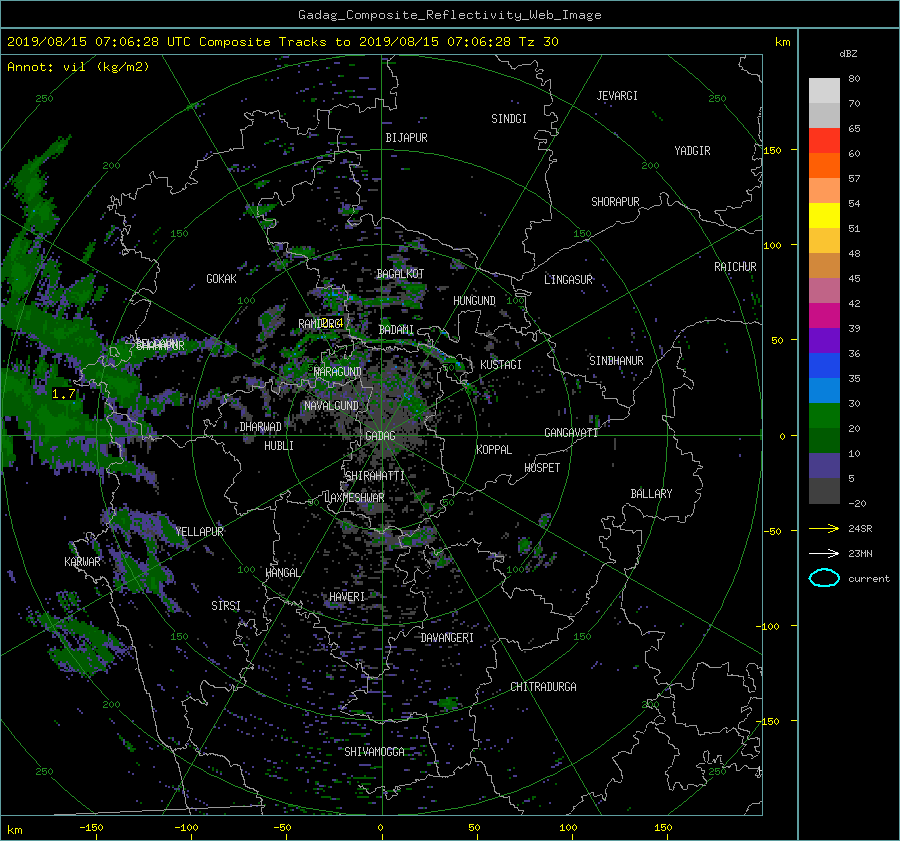Pick the dark green 10-20 dBZ swatch
This screenshot has height=841, width=900.
824,440
